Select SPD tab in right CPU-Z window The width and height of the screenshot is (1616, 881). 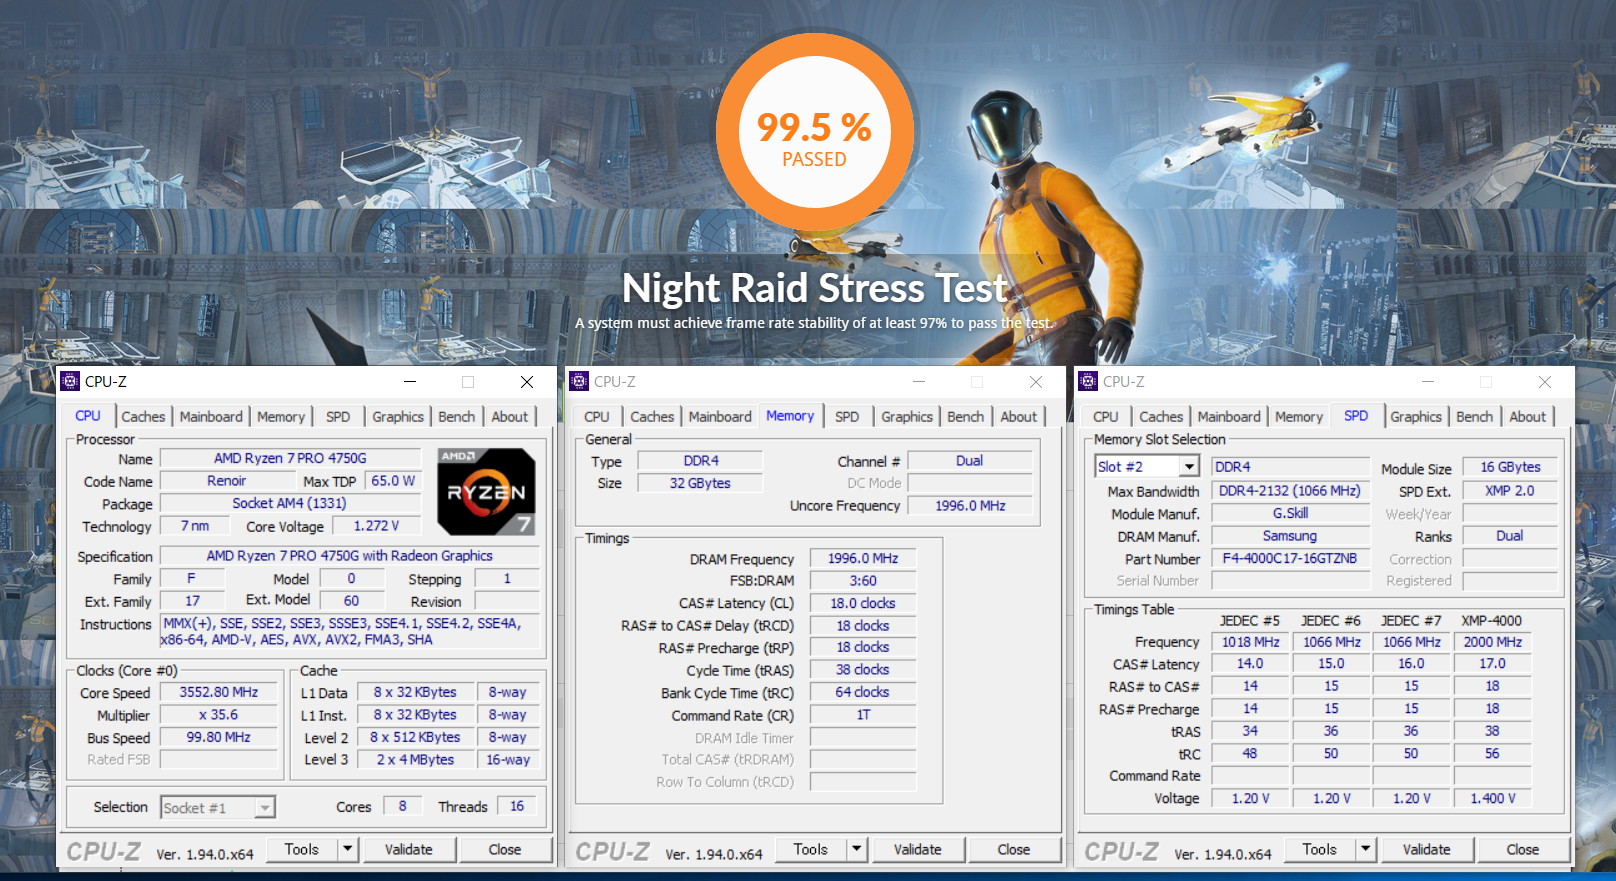pos(1356,416)
